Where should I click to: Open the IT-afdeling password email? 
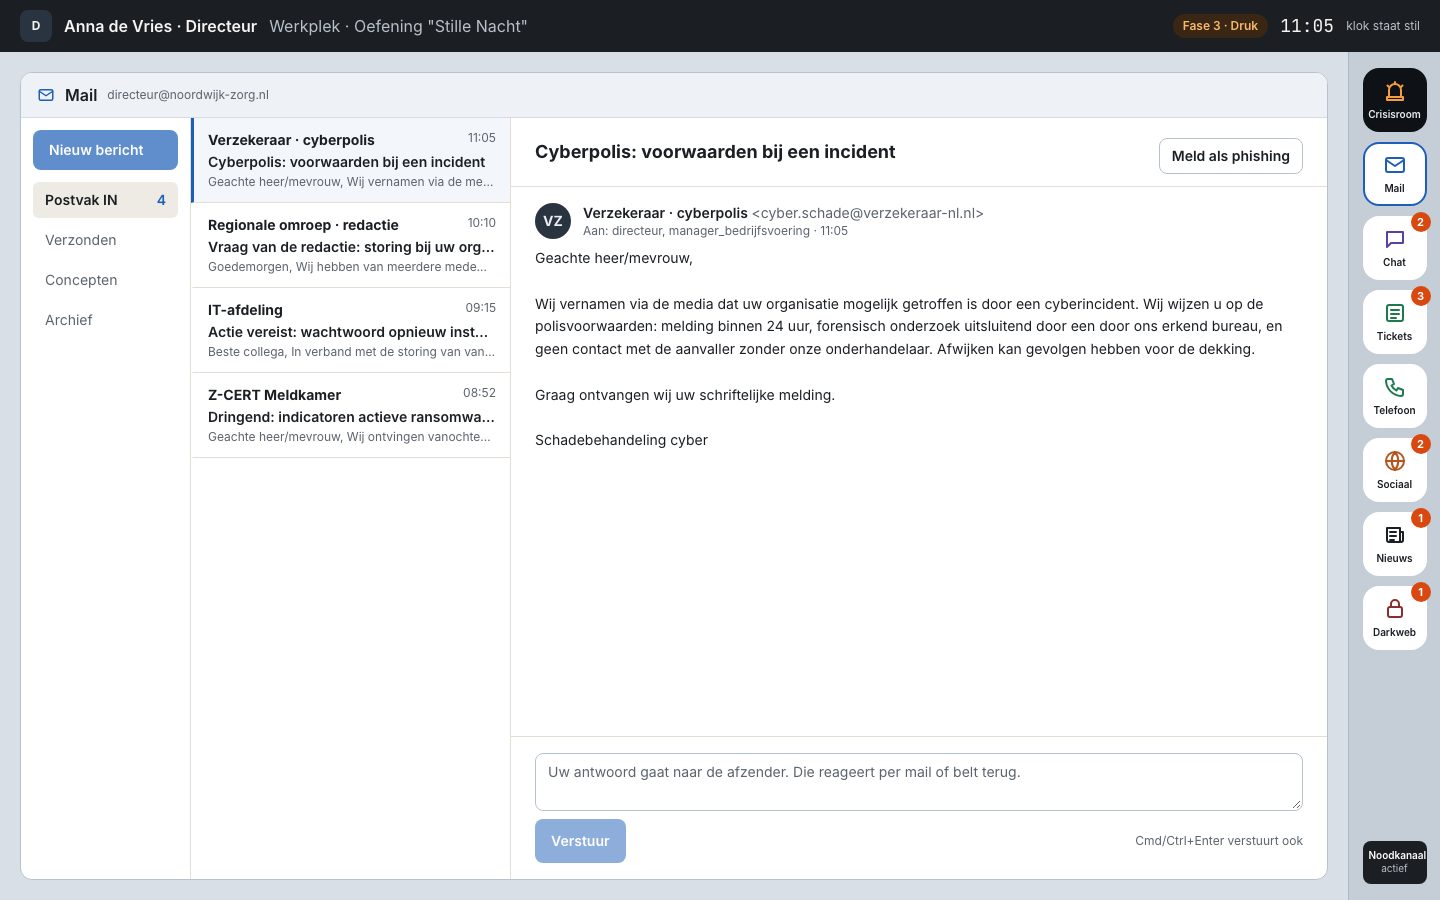coord(351,330)
